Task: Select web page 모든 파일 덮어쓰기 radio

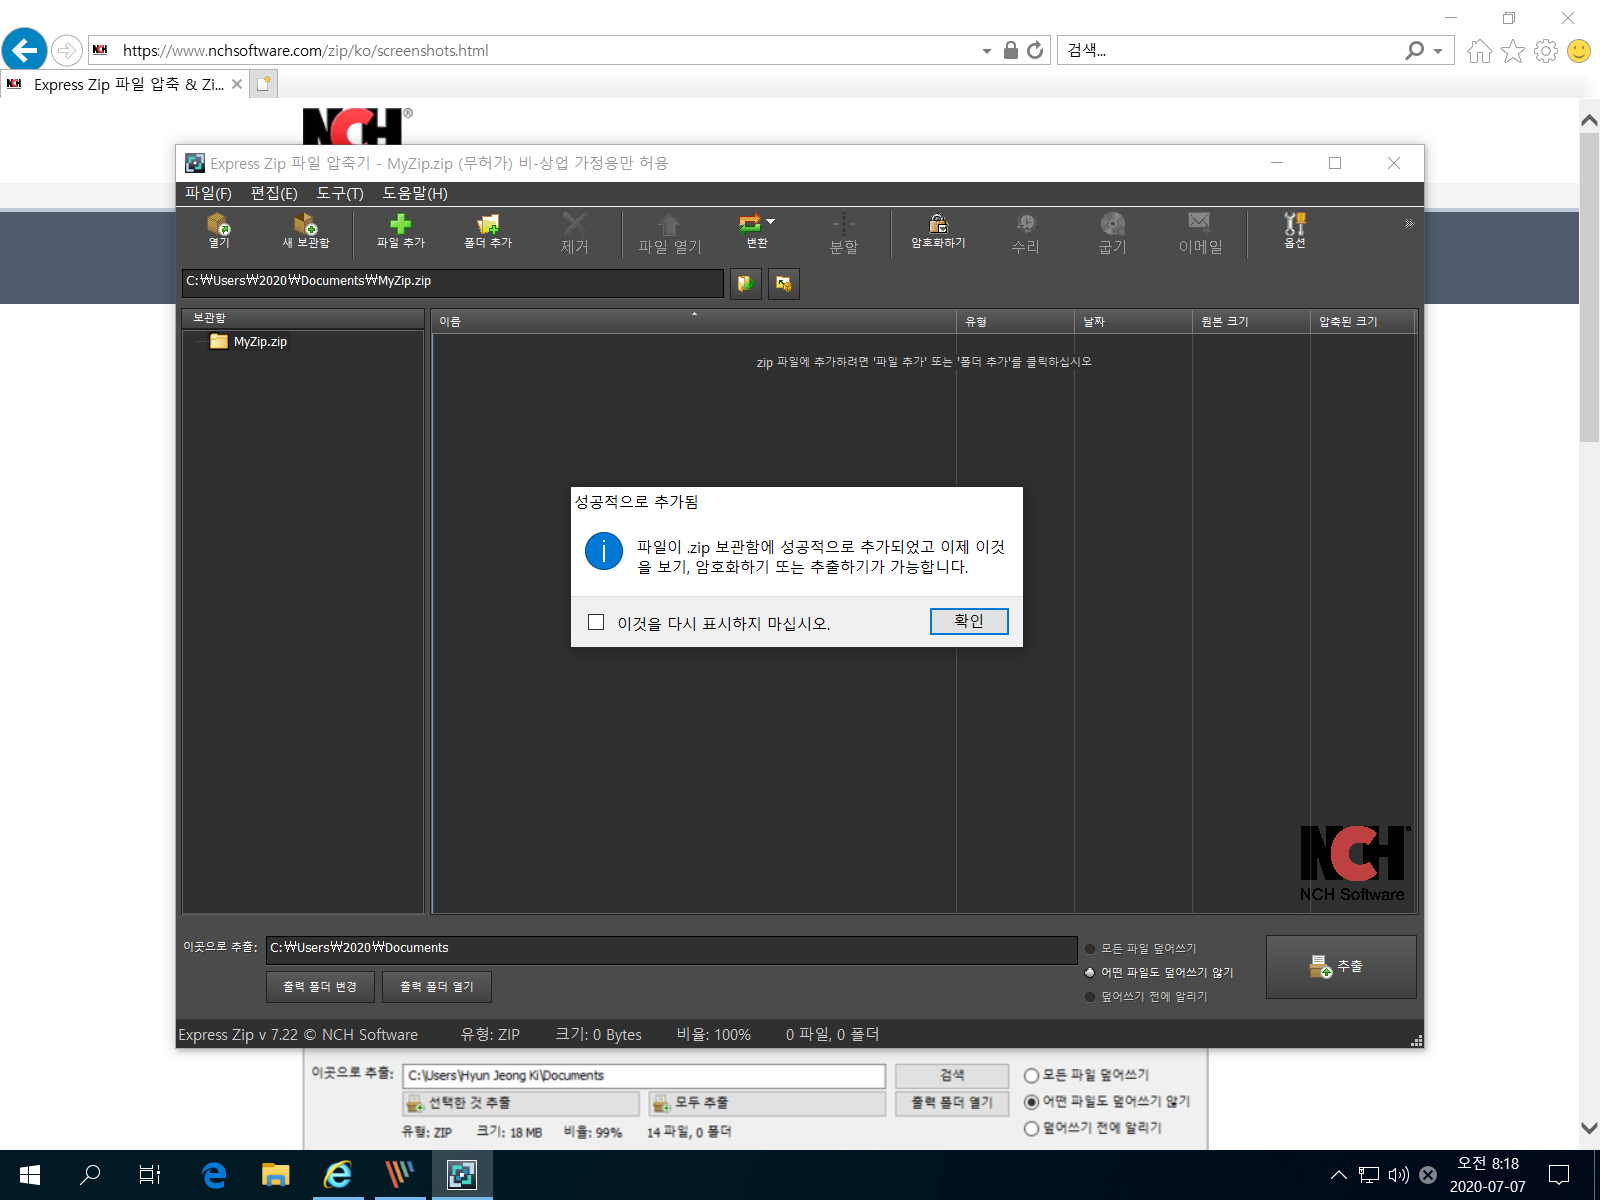Action: (x=1031, y=1076)
